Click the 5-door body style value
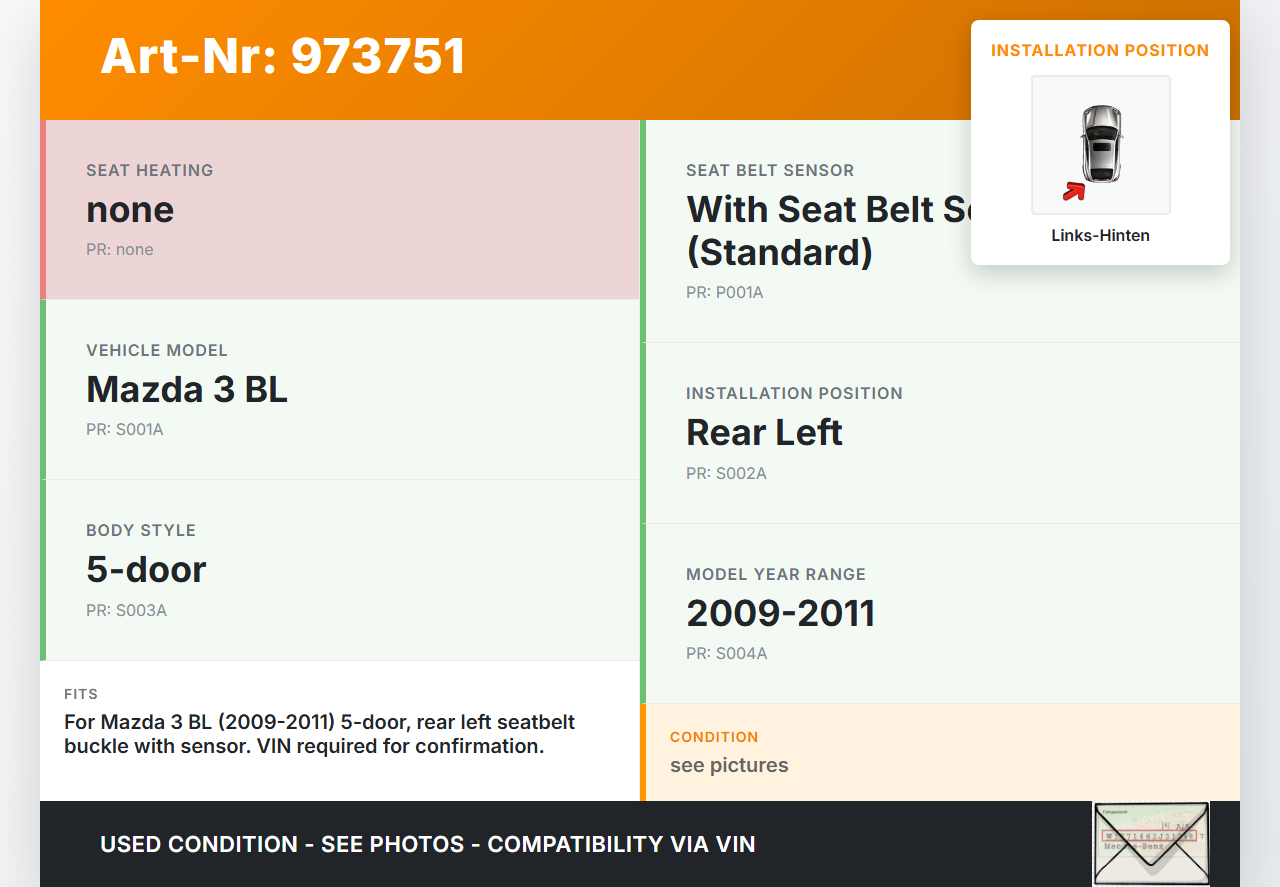1280x887 pixels. coord(146,569)
